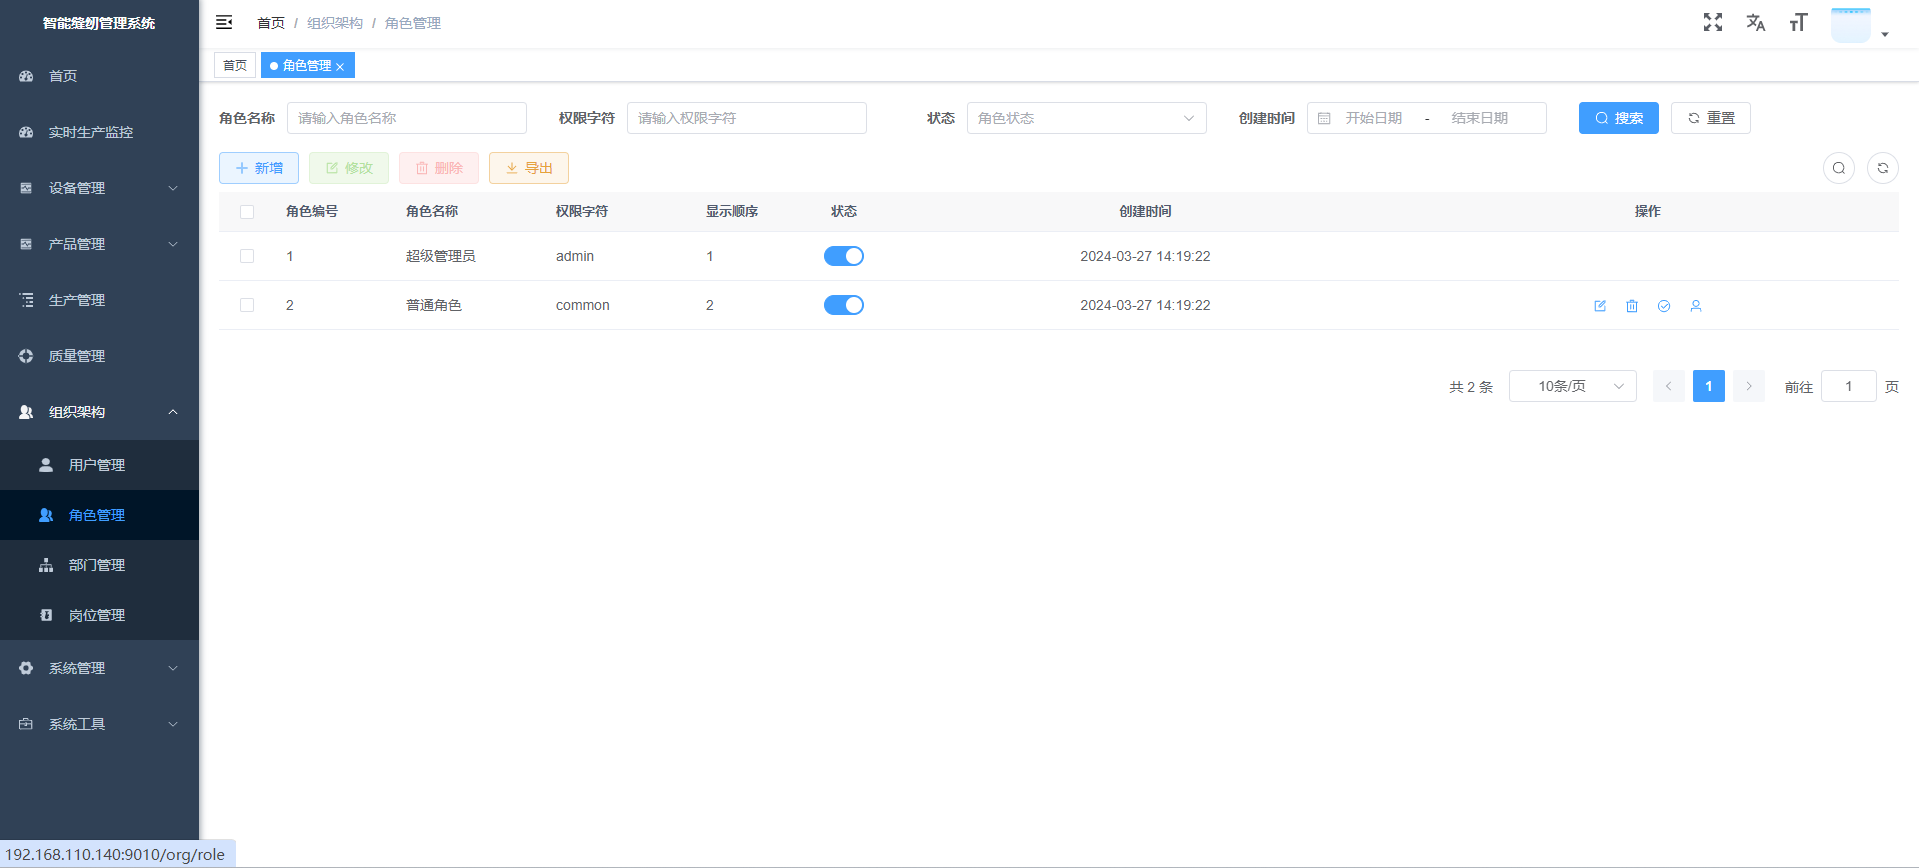The height and width of the screenshot is (868, 1919).
Task: Open data permission icon in 普通角色 row
Action: (x=1664, y=306)
